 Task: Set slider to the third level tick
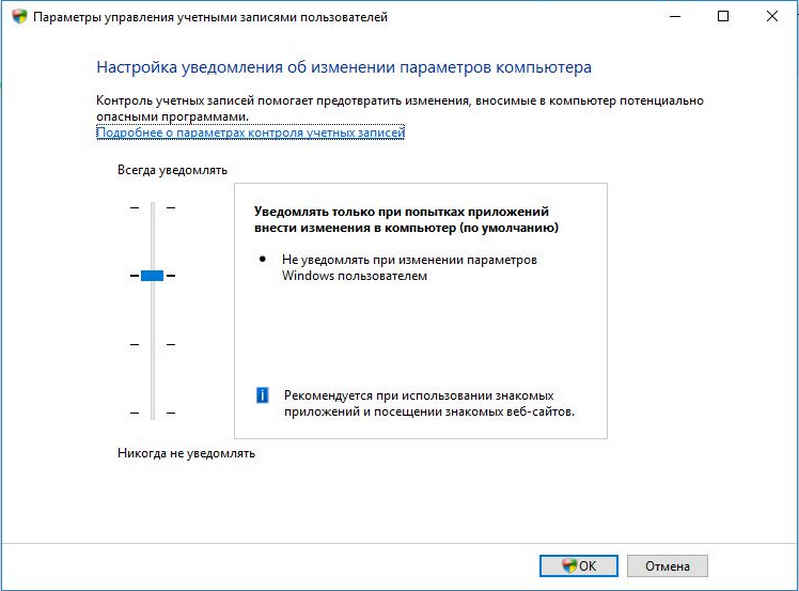point(152,345)
